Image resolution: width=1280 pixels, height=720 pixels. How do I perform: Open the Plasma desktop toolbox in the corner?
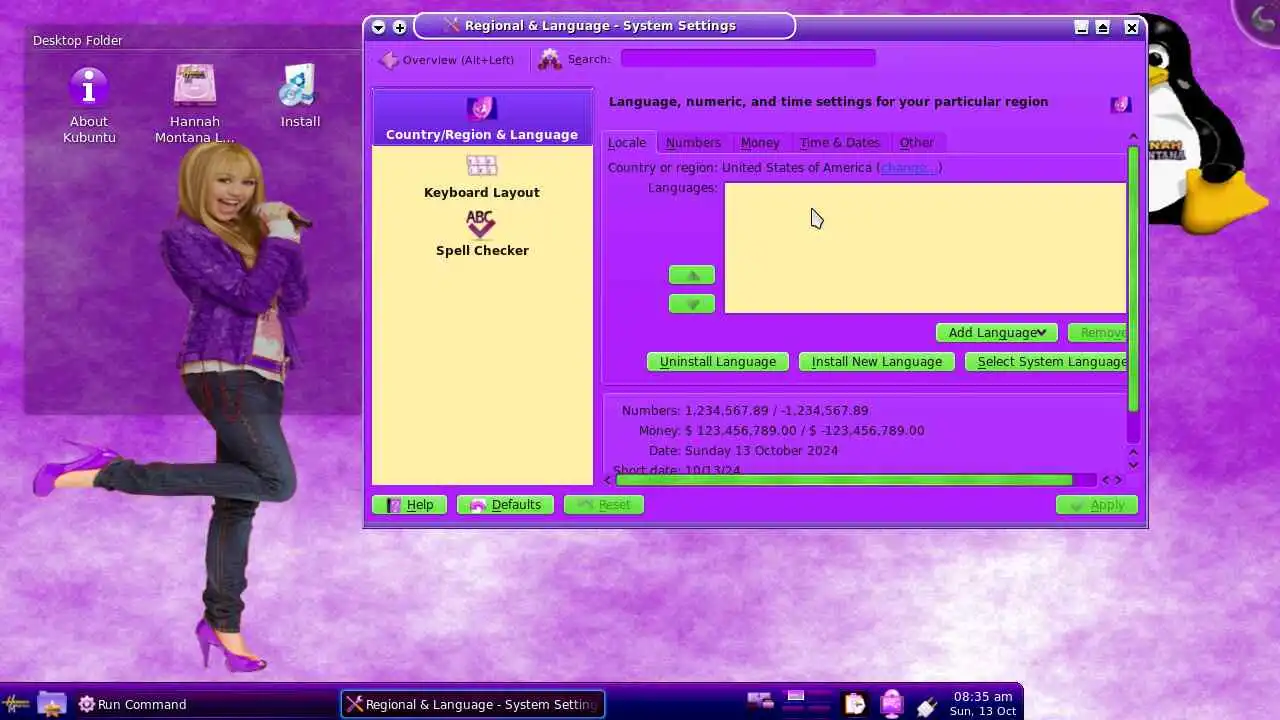coord(1262,17)
